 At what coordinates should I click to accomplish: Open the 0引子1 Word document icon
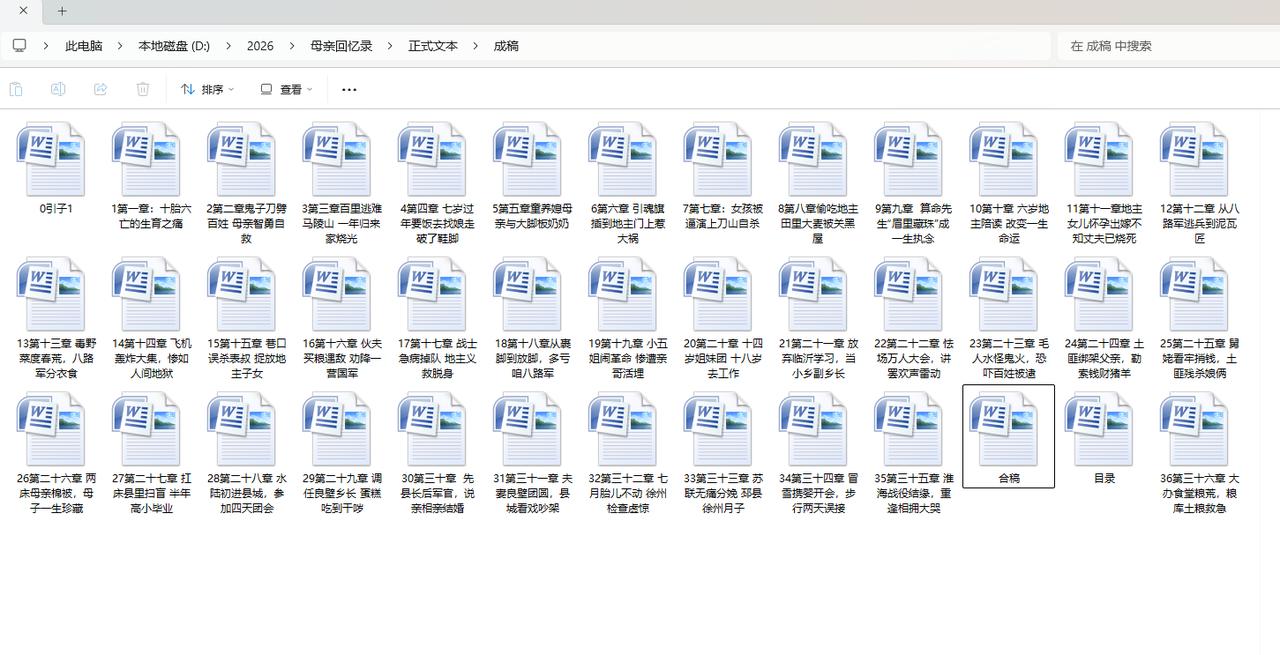pos(52,159)
